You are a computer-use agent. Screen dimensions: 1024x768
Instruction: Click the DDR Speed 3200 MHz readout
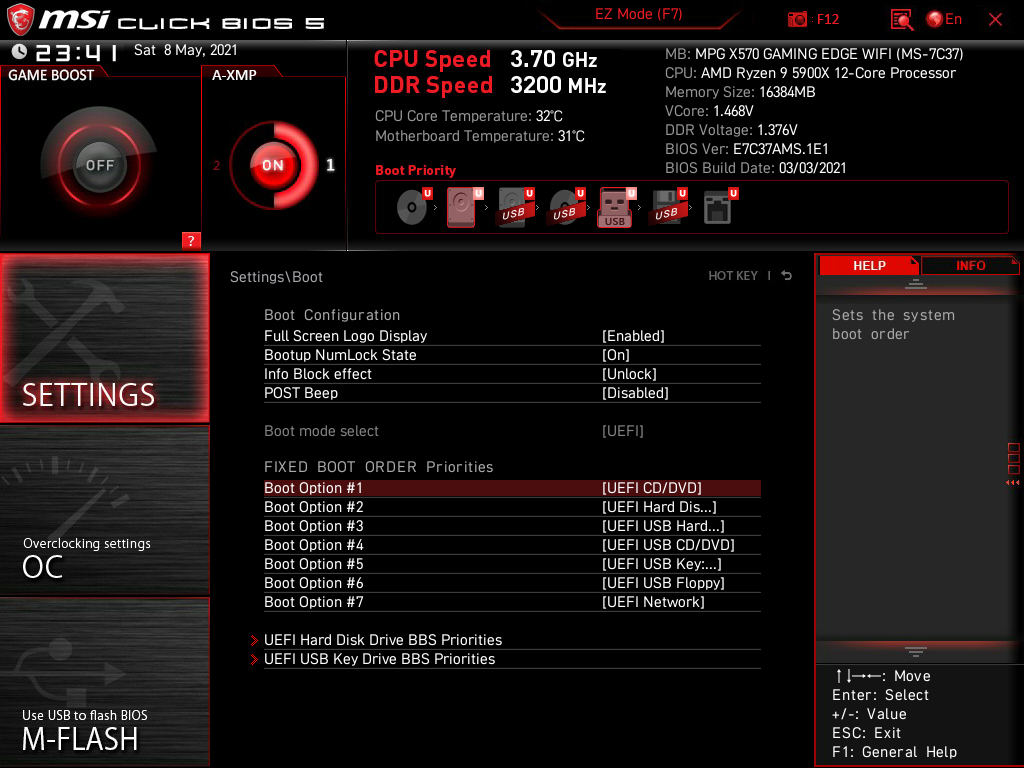coord(490,86)
